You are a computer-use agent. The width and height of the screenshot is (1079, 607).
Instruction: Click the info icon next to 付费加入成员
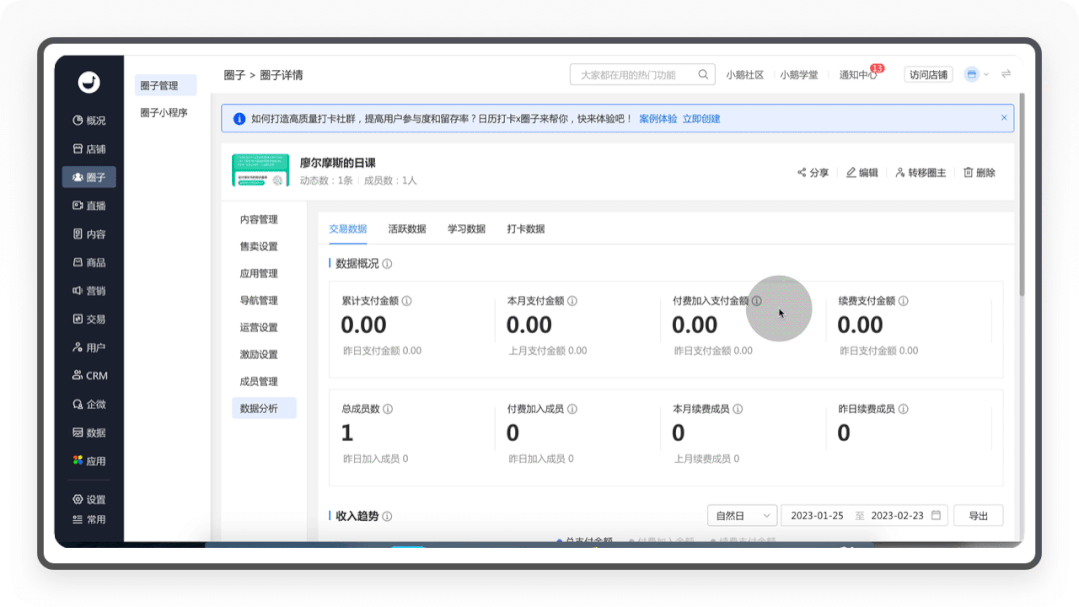tap(573, 409)
